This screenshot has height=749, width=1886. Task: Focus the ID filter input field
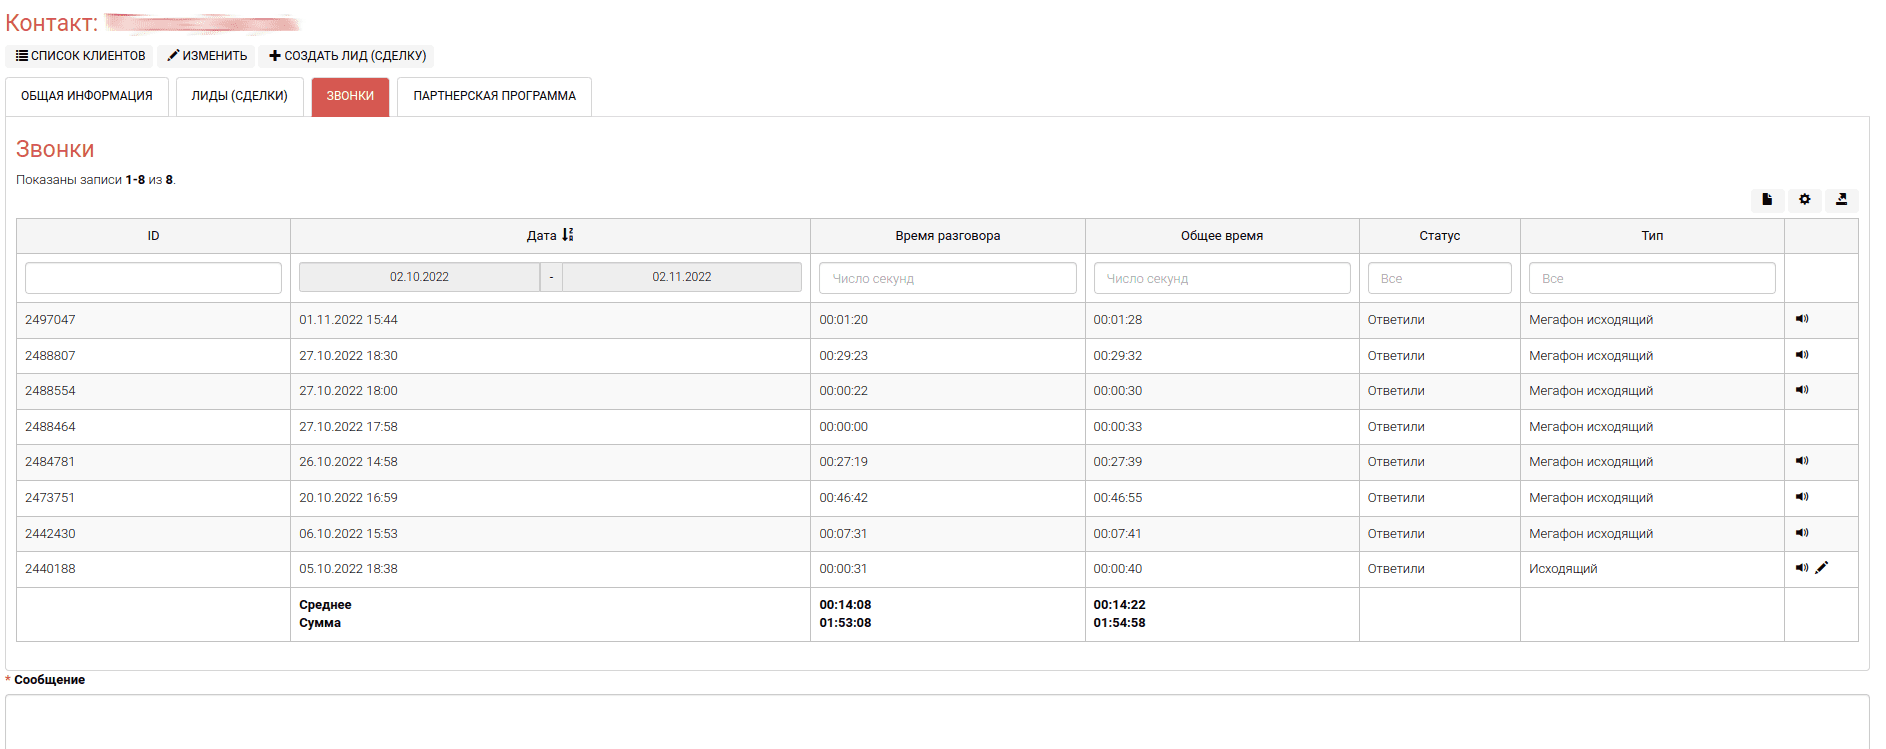(x=153, y=278)
